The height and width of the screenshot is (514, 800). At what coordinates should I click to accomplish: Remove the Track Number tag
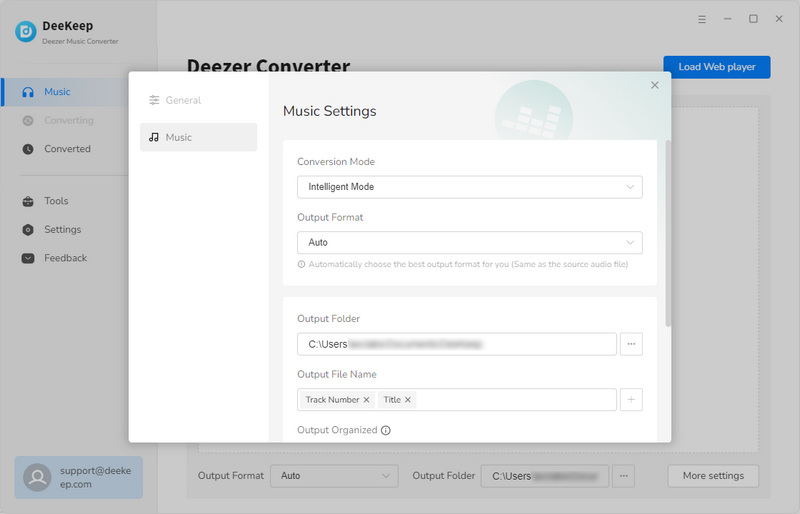point(366,400)
